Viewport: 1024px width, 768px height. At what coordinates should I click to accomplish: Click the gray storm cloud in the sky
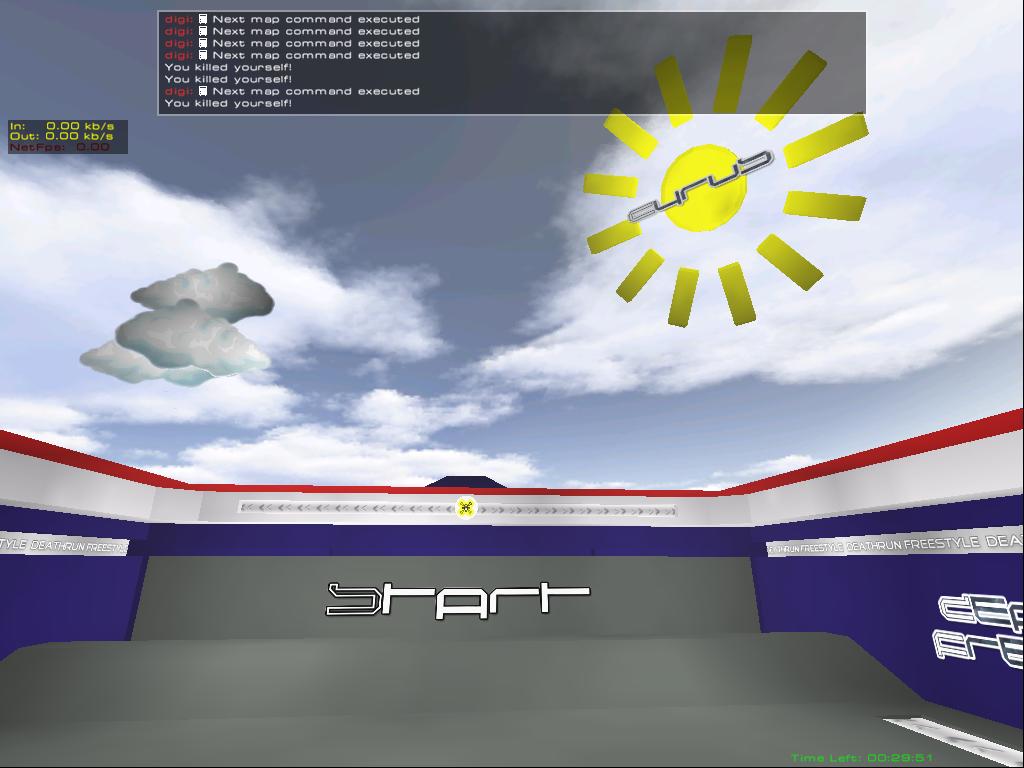tap(180, 328)
